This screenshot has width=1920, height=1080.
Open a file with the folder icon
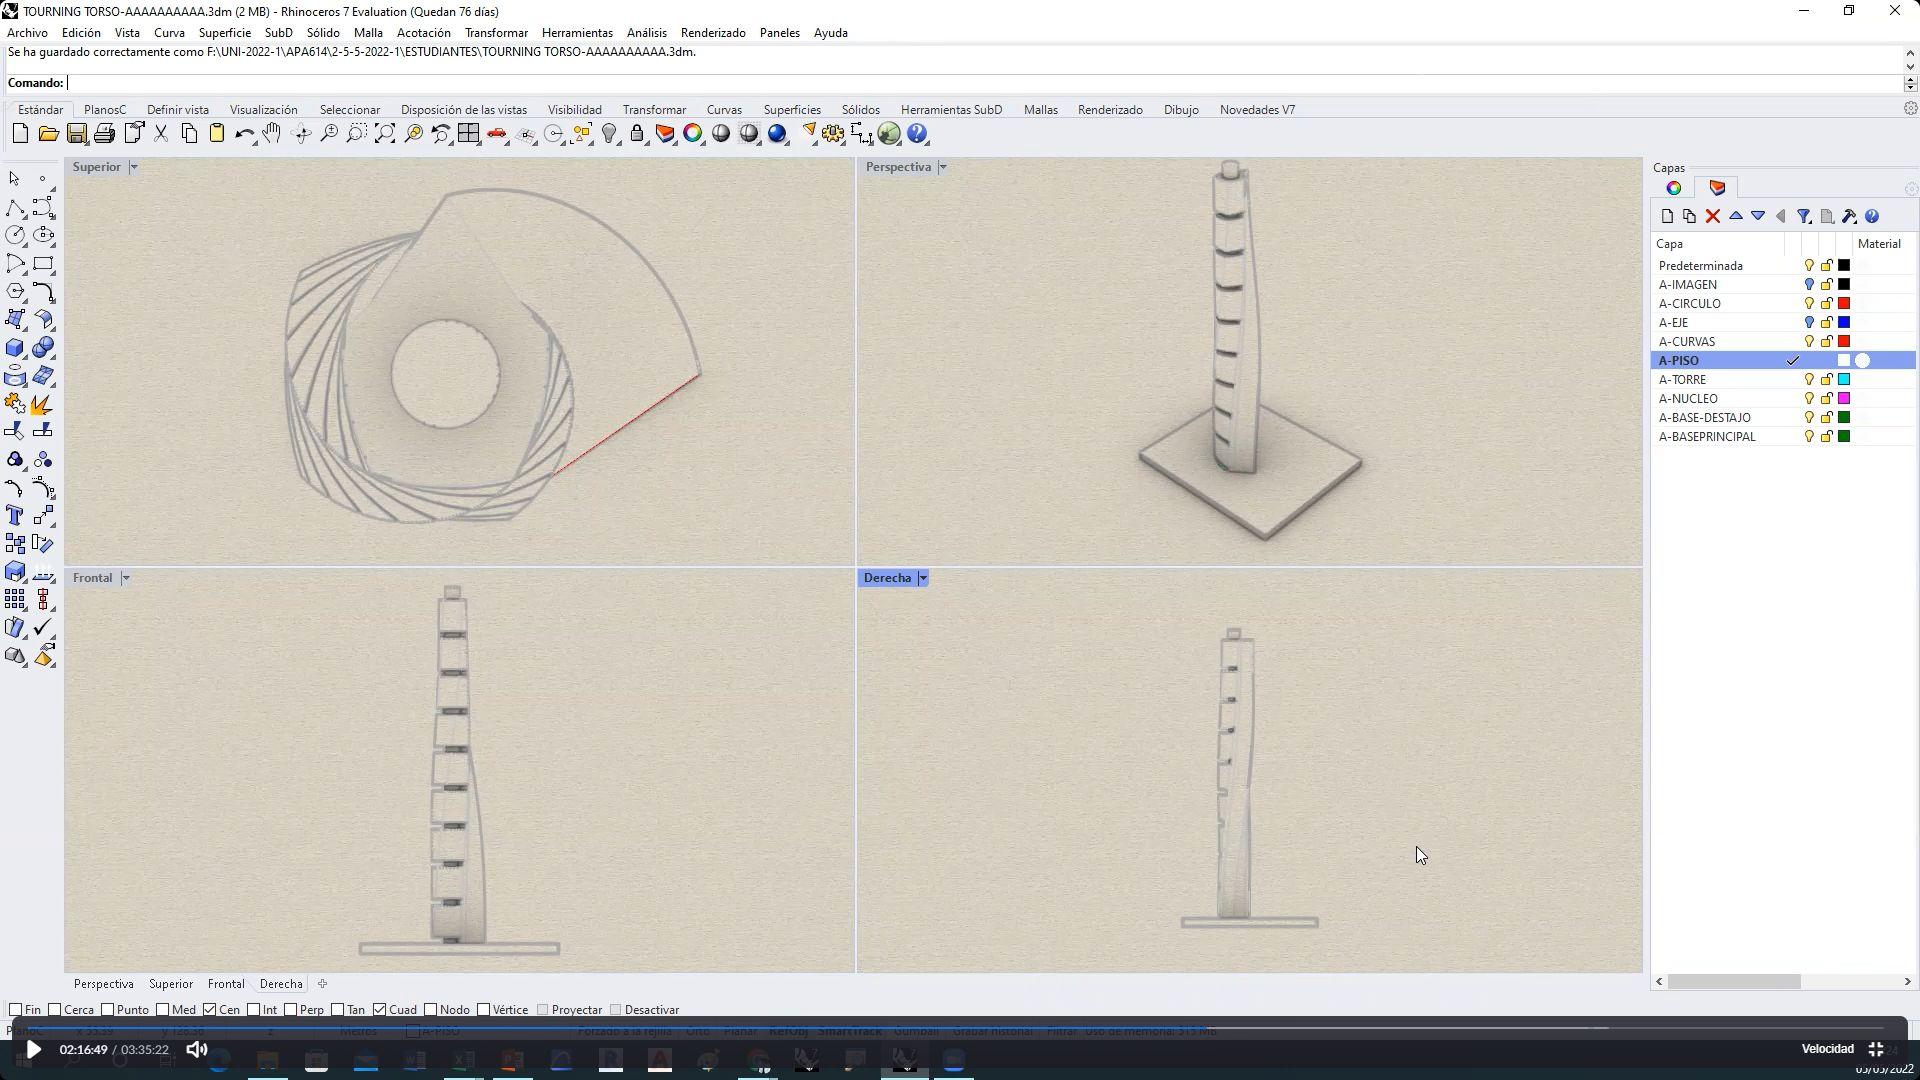48,134
